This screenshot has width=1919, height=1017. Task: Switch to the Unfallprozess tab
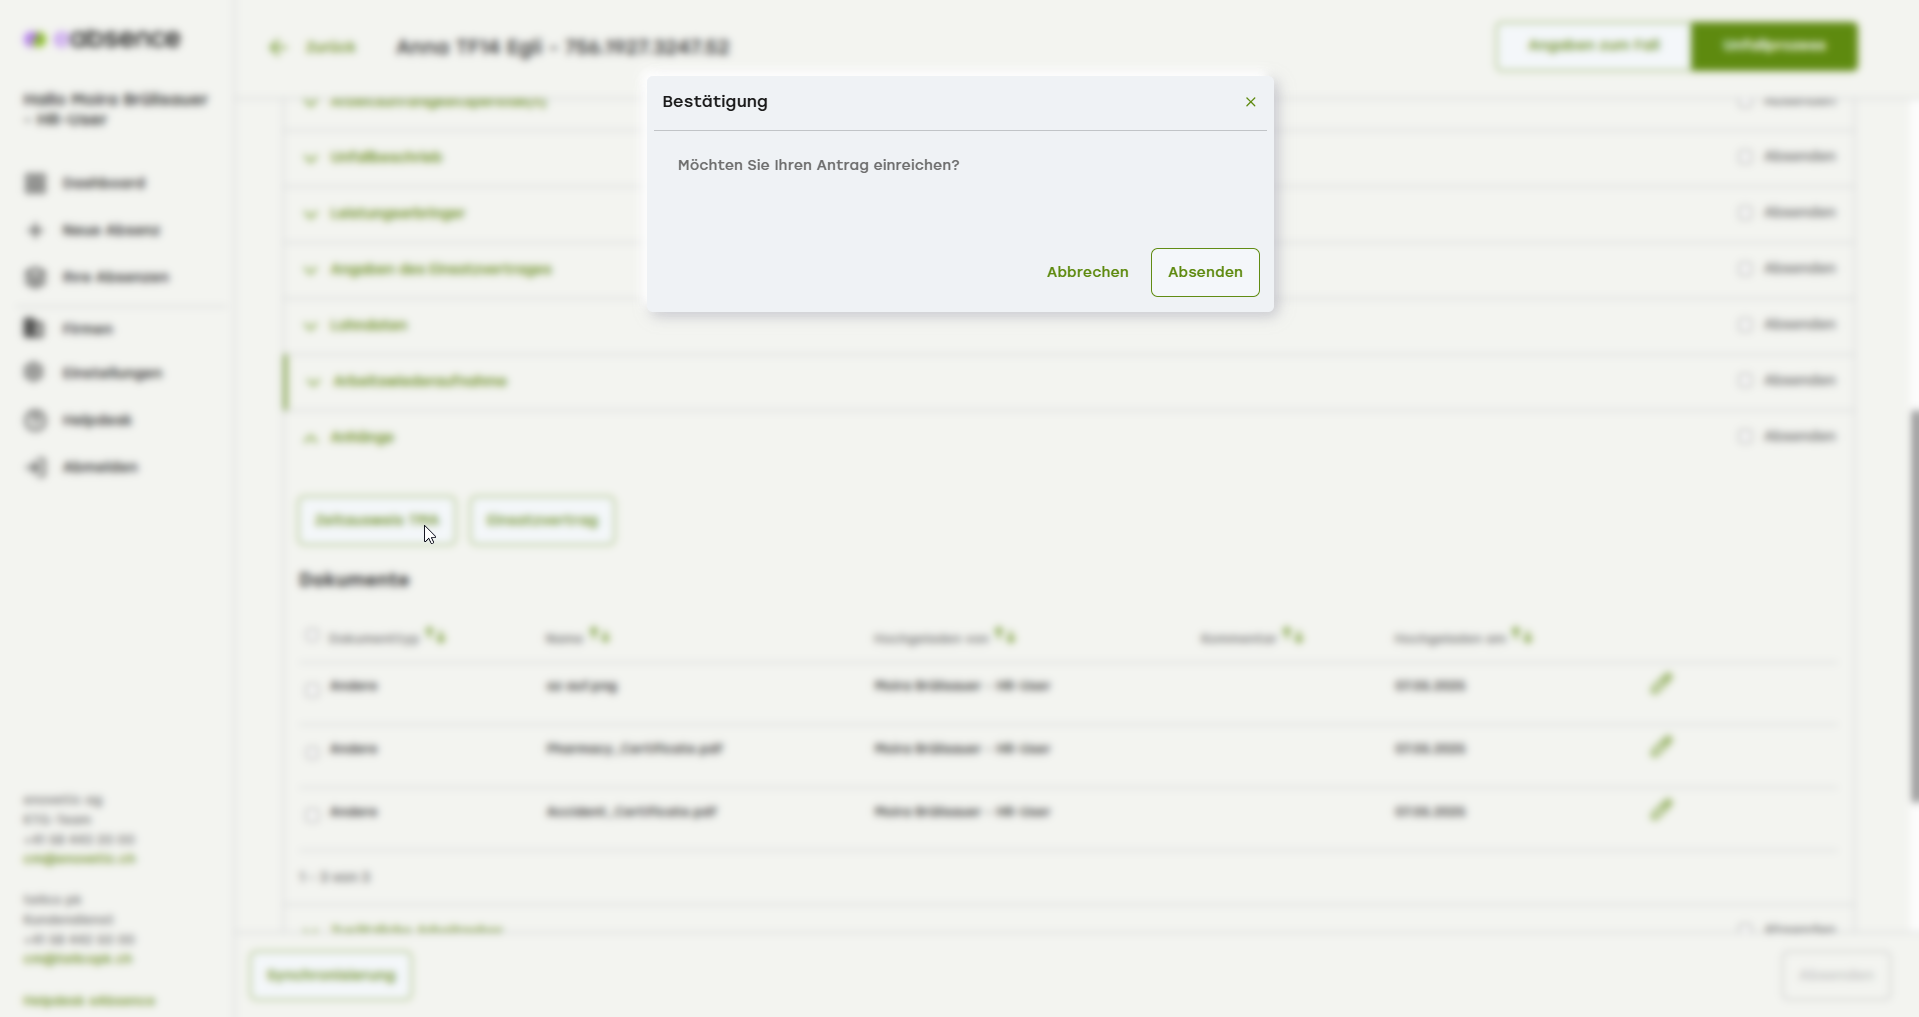point(1774,46)
